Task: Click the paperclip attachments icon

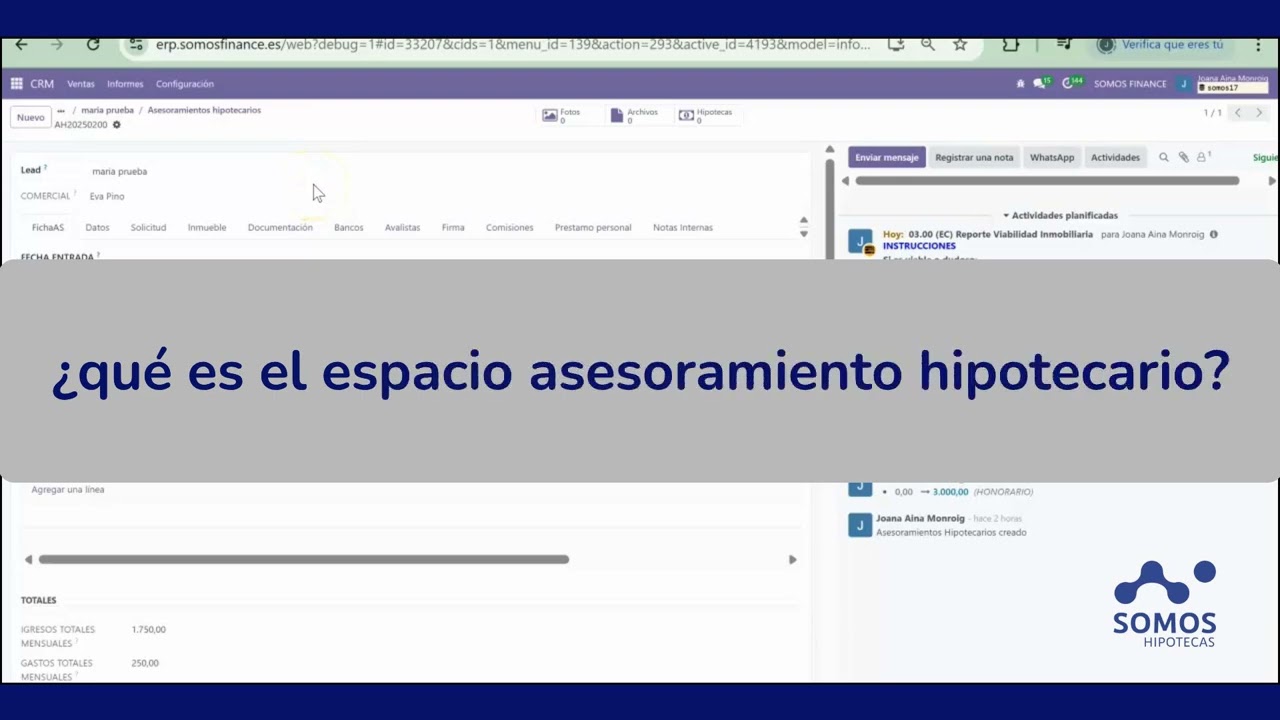Action: coord(1183,157)
